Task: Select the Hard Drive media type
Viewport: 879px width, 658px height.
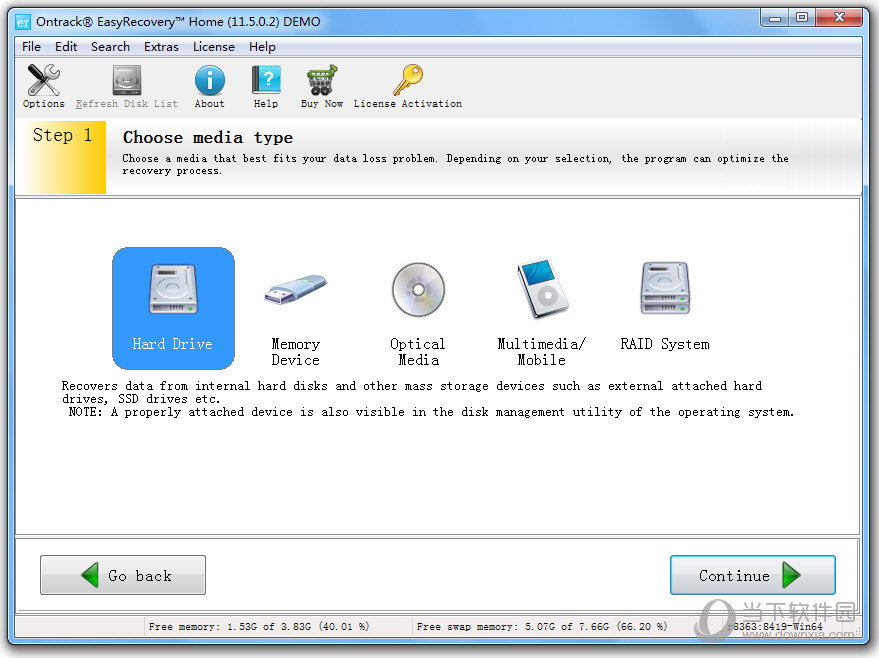Action: [173, 308]
